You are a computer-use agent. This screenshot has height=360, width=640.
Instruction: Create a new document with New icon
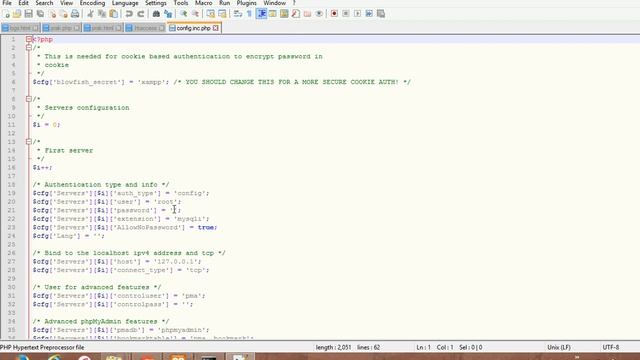coord(7,14)
